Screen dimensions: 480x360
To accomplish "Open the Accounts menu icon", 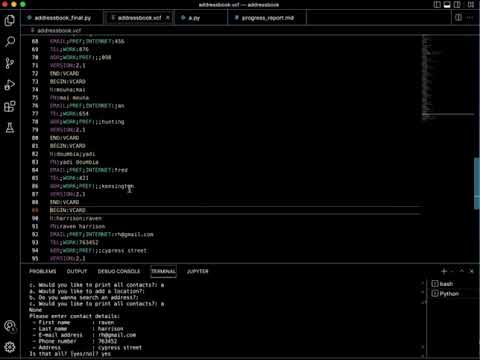I will [10, 326].
